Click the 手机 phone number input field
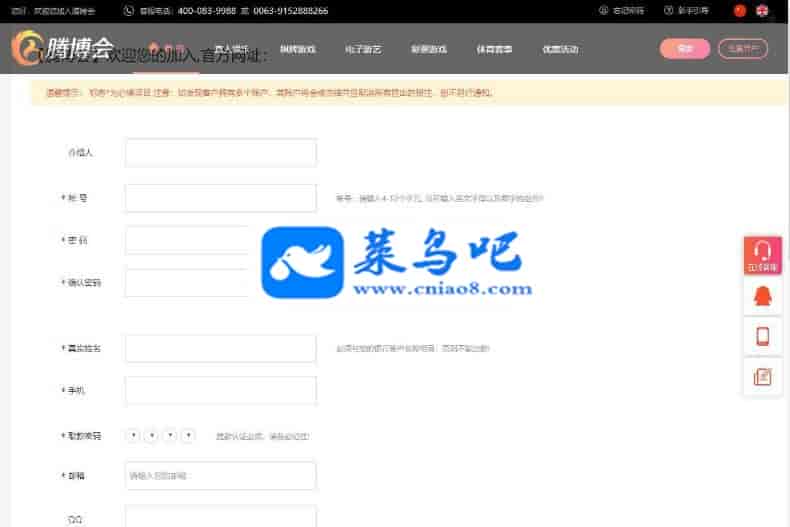The image size is (790, 527). tap(221, 390)
